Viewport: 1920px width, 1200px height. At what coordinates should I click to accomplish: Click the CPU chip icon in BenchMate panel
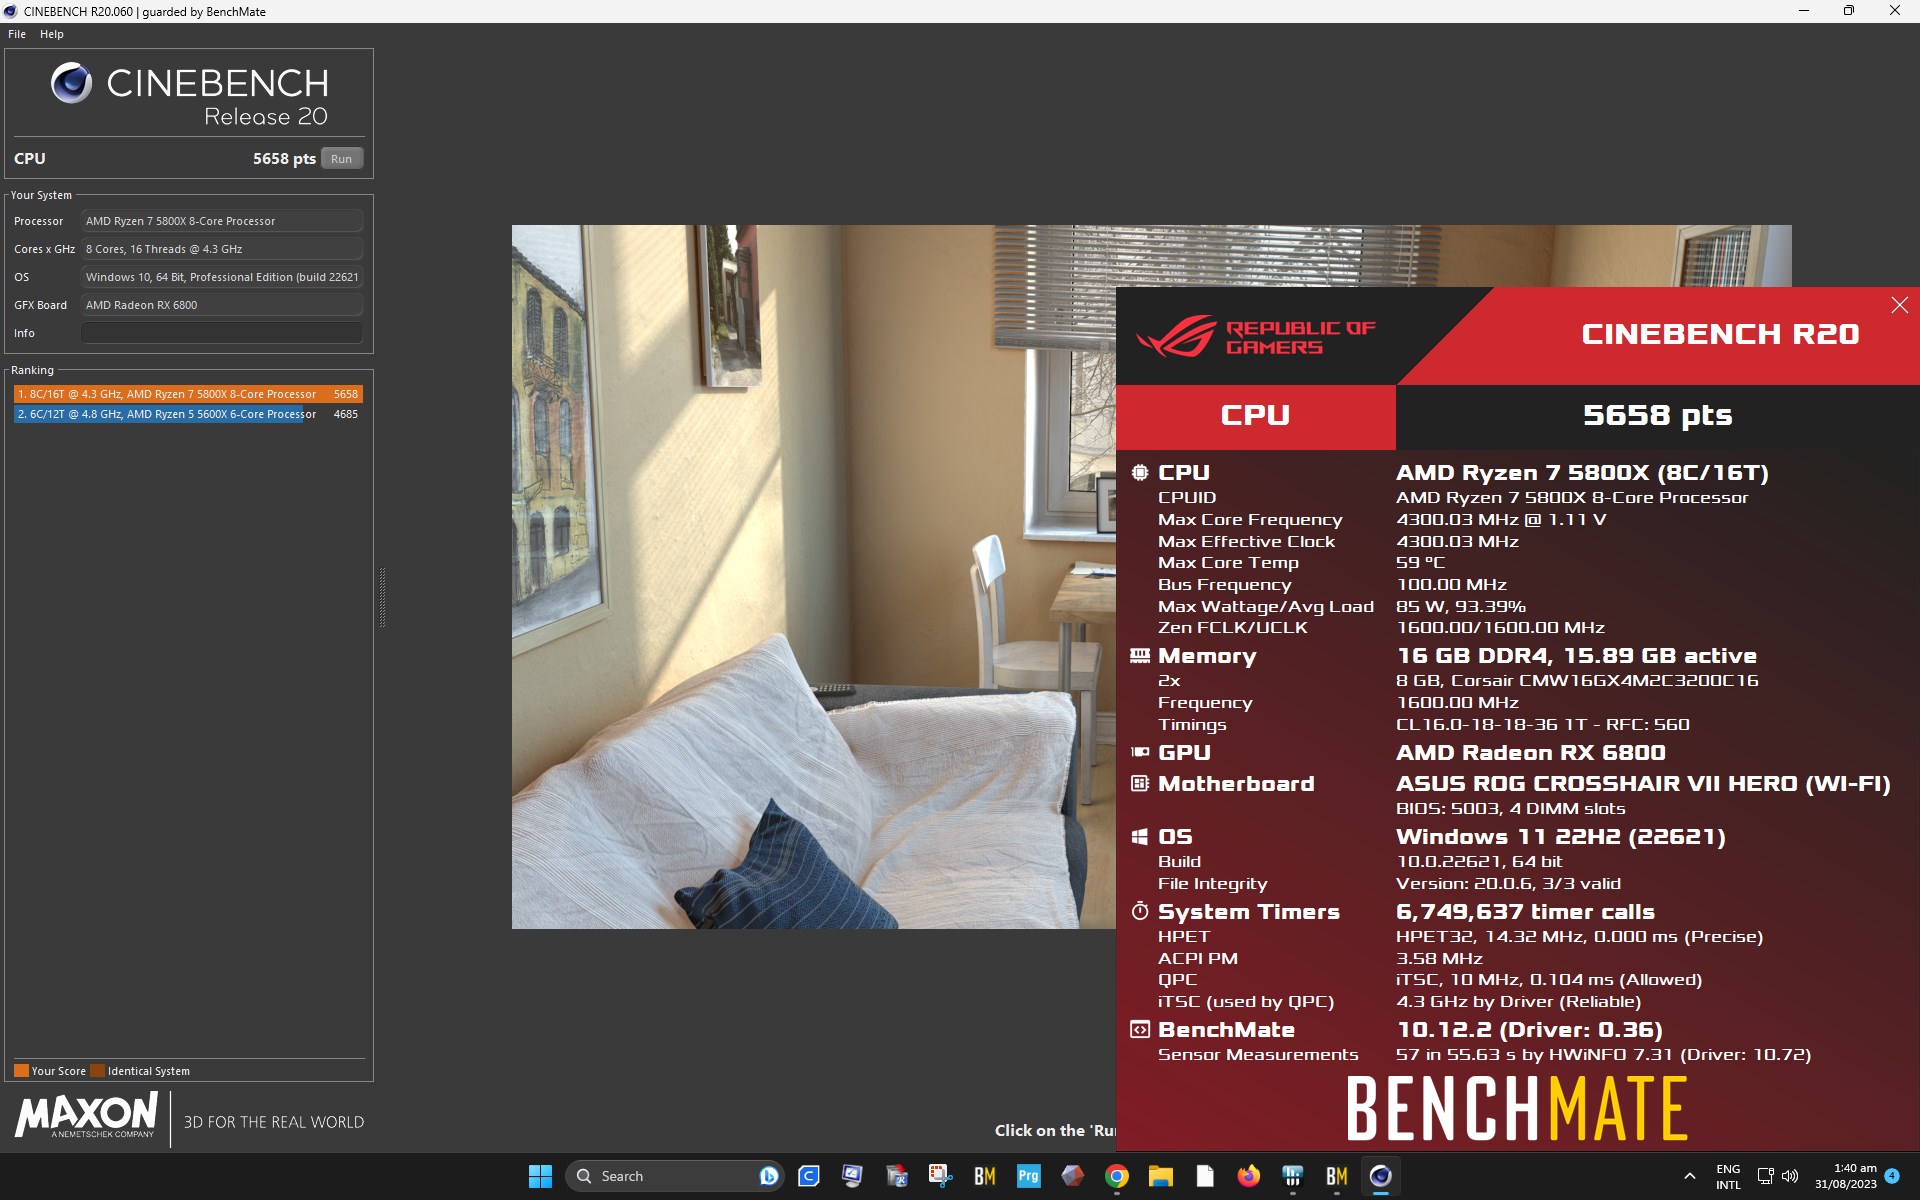(x=1140, y=472)
